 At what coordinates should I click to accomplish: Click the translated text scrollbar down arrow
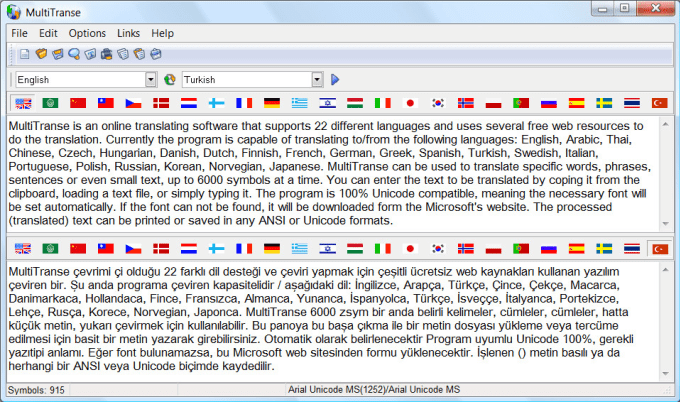666,374
